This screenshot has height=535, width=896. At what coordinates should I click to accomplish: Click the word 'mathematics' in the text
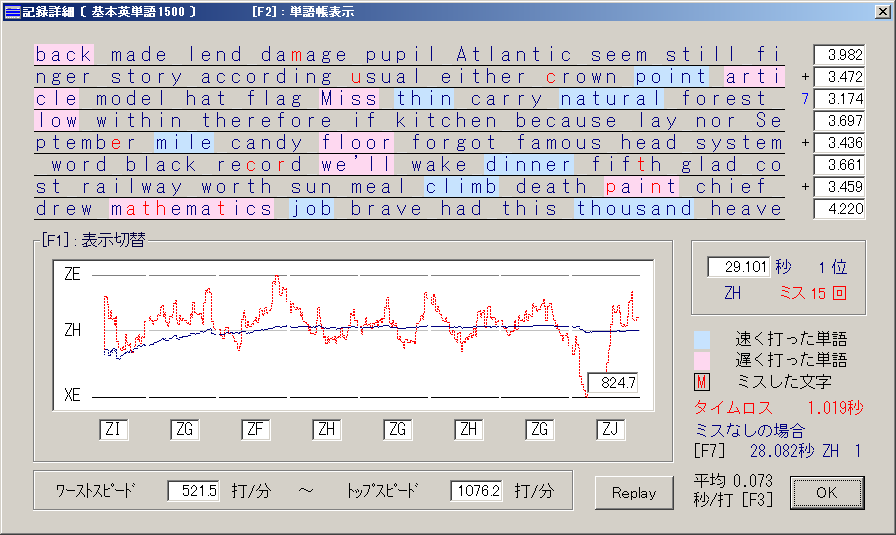(x=191, y=209)
